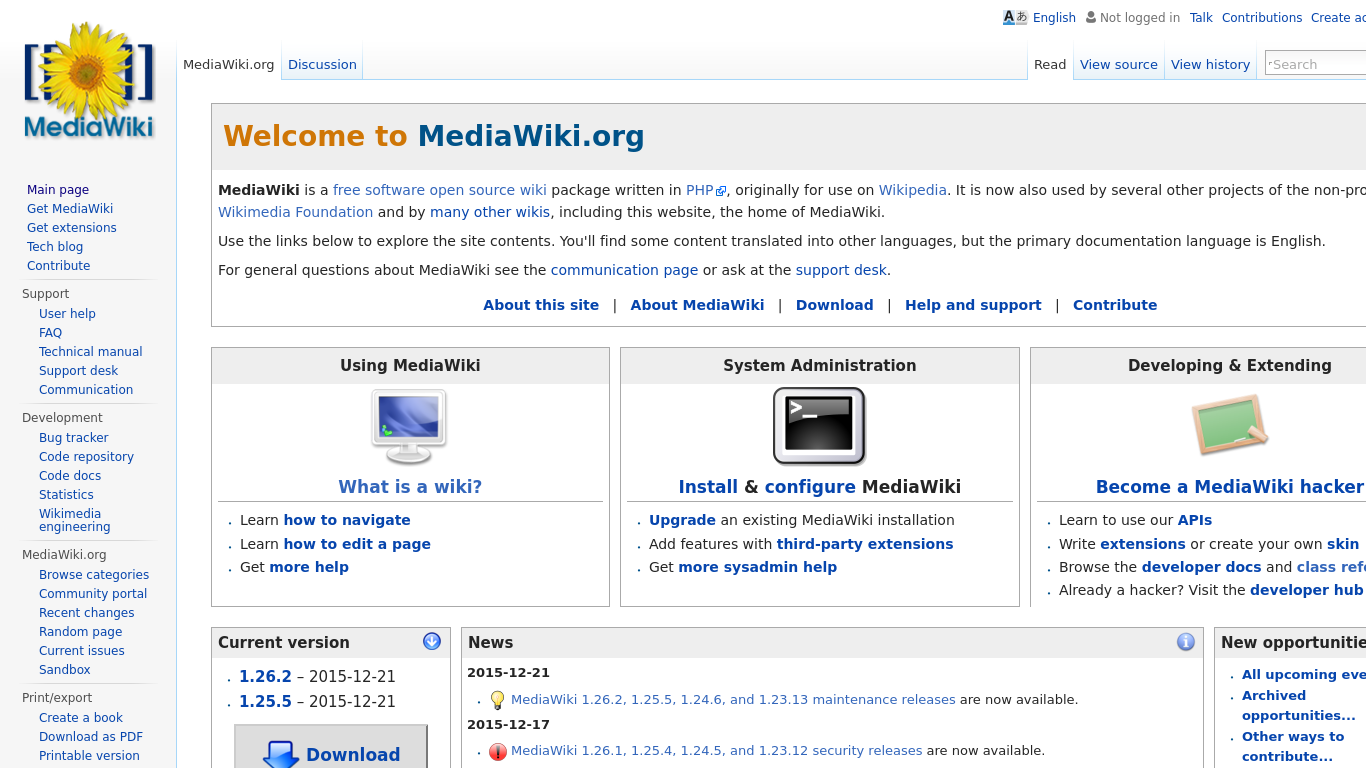1366x768 pixels.
Task: Open Support desk in the sidebar
Action: point(78,371)
